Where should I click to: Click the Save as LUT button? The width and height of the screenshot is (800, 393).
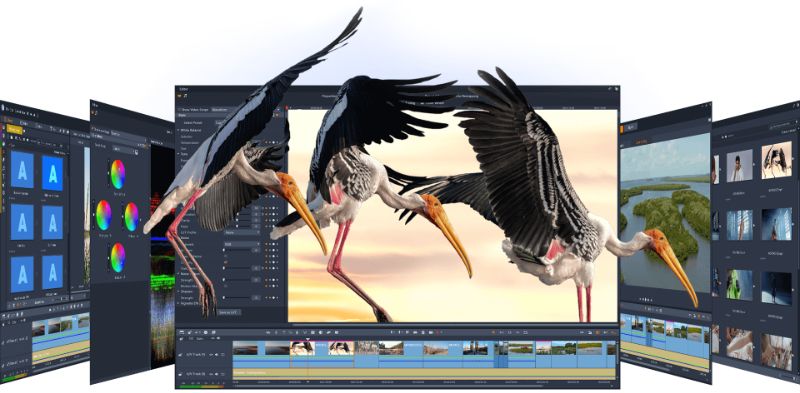(229, 311)
